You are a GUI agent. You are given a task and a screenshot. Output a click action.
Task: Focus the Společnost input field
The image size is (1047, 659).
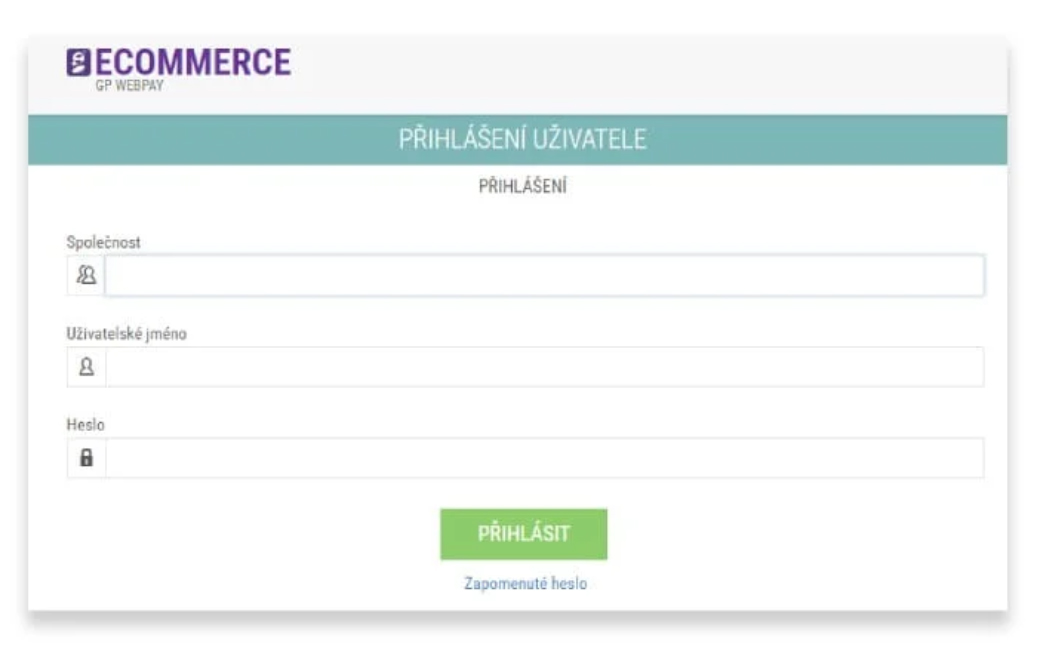(x=544, y=276)
